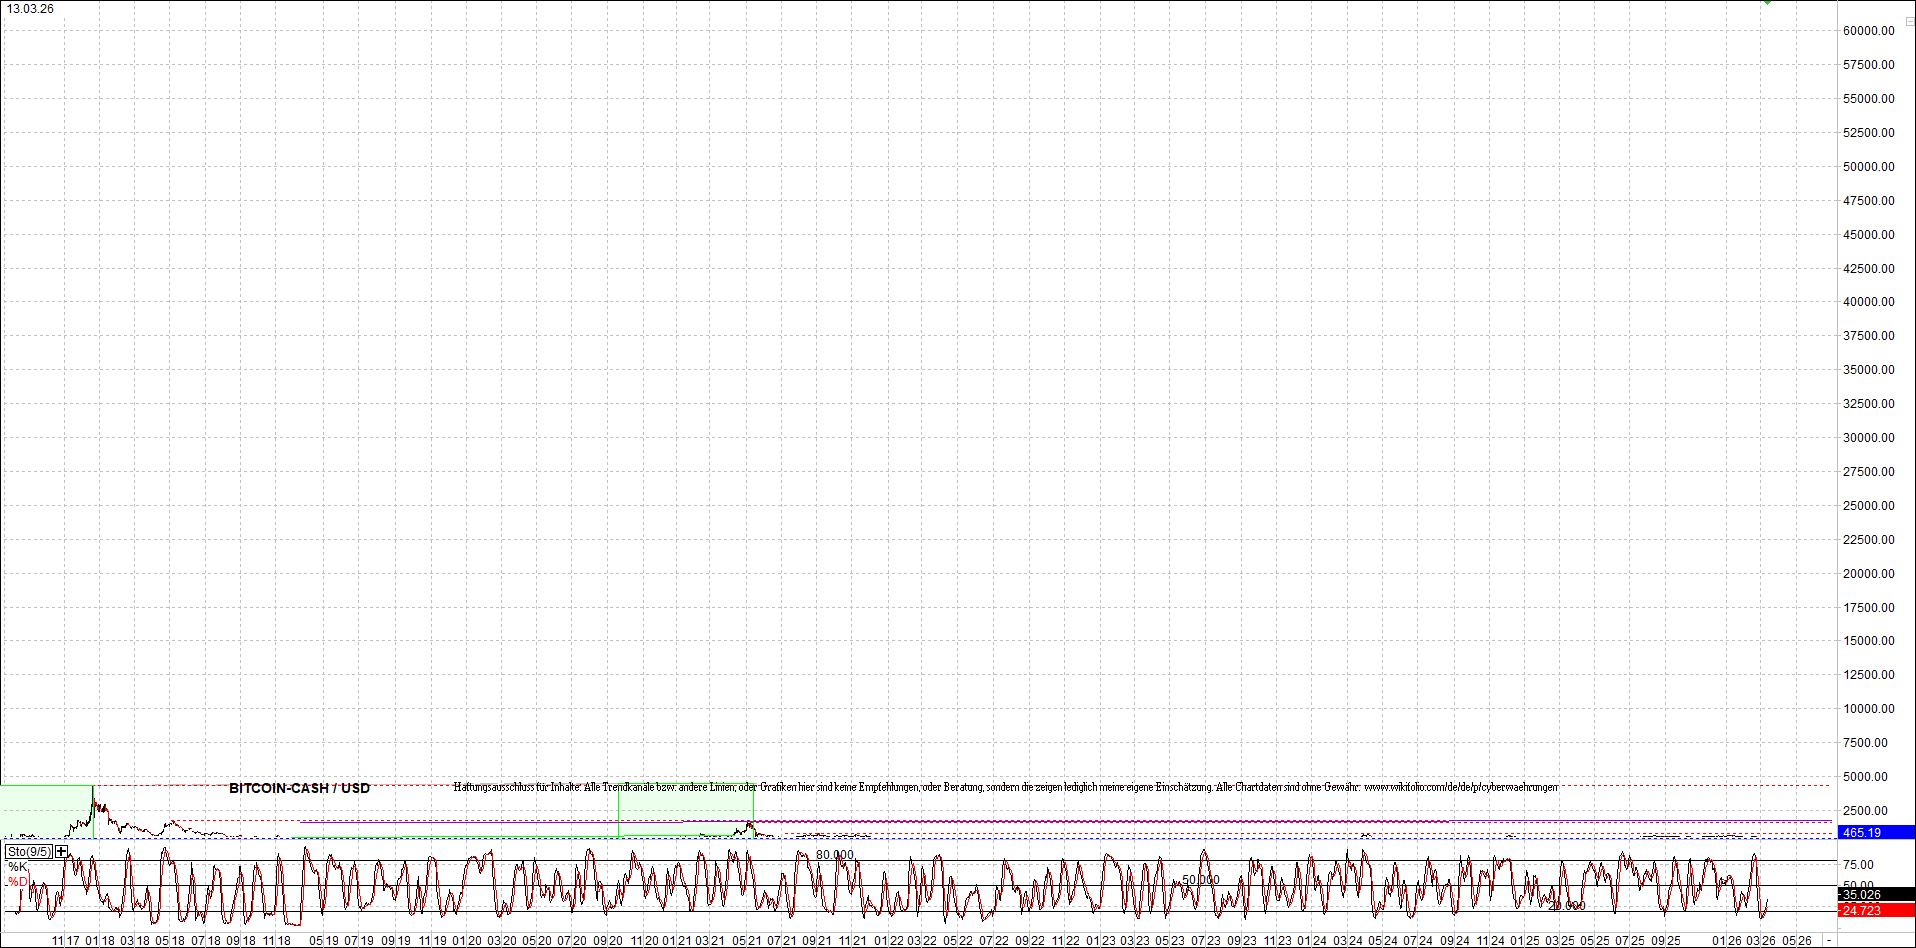Select the red %D legend label

click(18, 881)
